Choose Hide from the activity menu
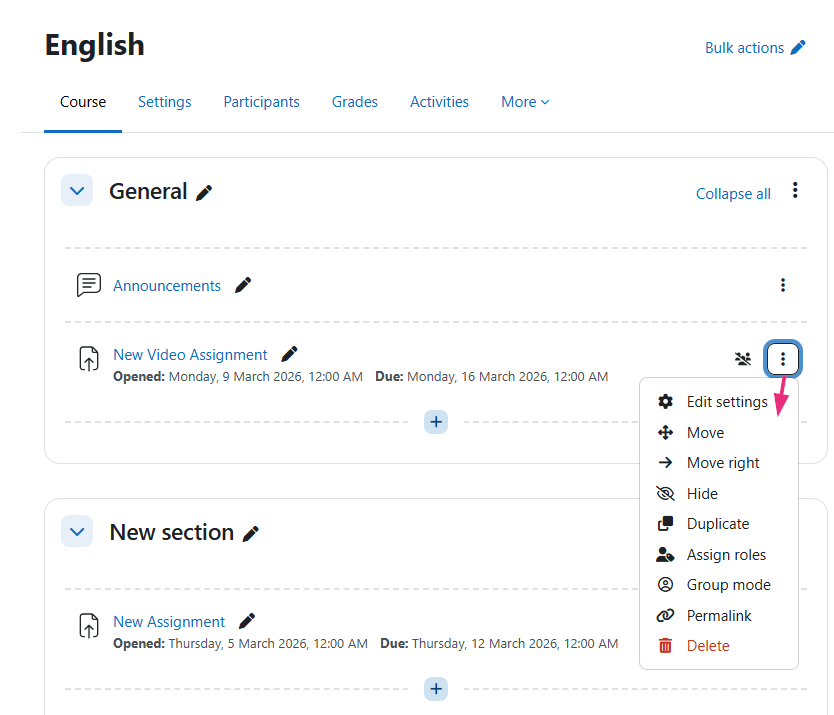 (x=719, y=494)
